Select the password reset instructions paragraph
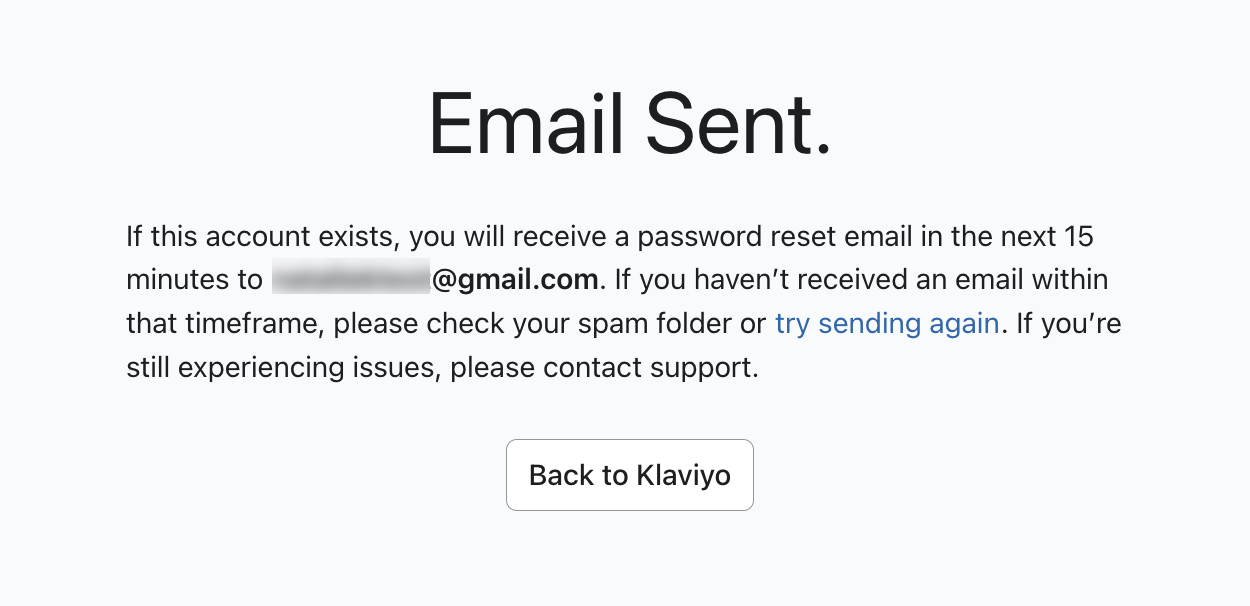Viewport: 1250px width, 606px height. click(x=622, y=300)
